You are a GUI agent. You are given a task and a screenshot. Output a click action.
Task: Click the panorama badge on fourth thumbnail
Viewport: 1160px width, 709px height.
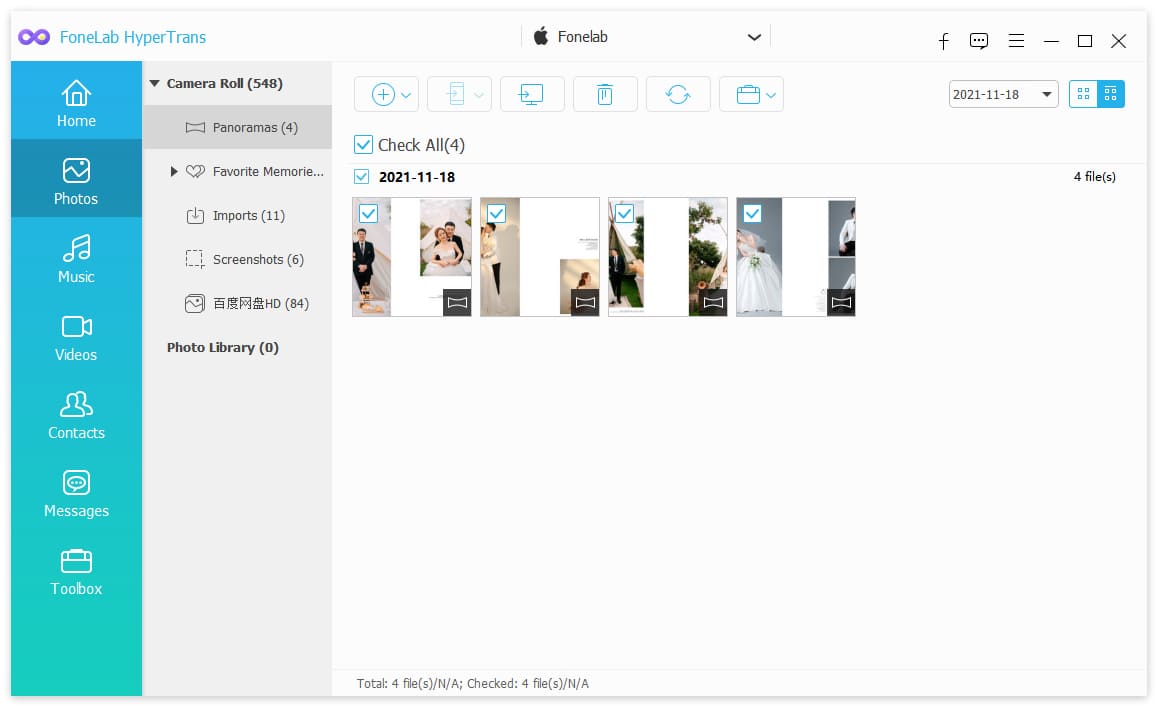(x=841, y=302)
